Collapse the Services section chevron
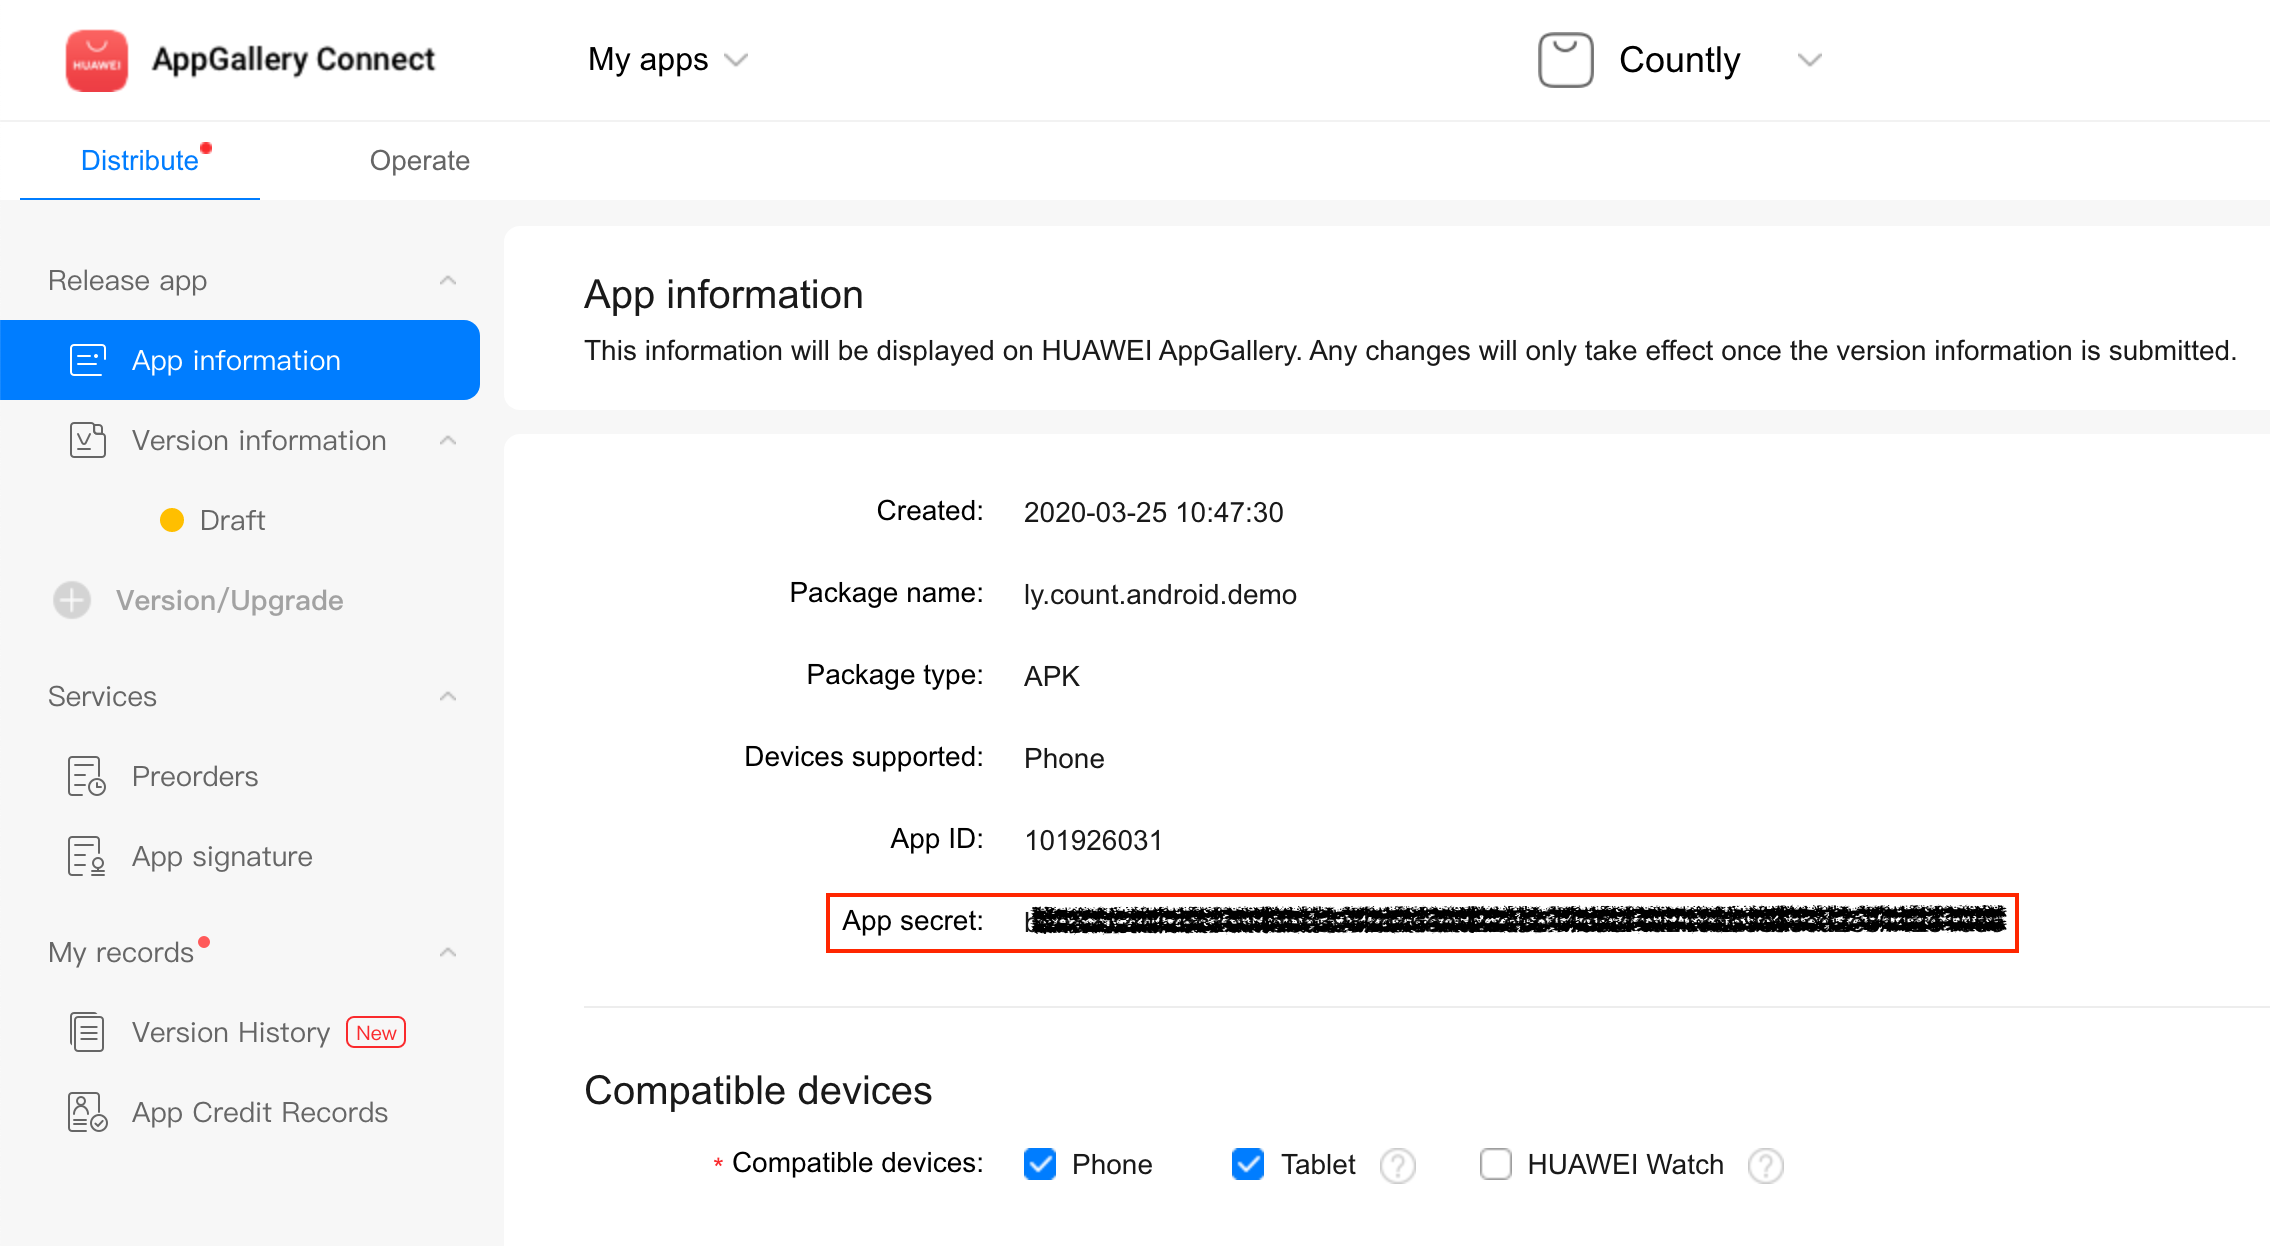This screenshot has height=1246, width=2270. coord(448,696)
